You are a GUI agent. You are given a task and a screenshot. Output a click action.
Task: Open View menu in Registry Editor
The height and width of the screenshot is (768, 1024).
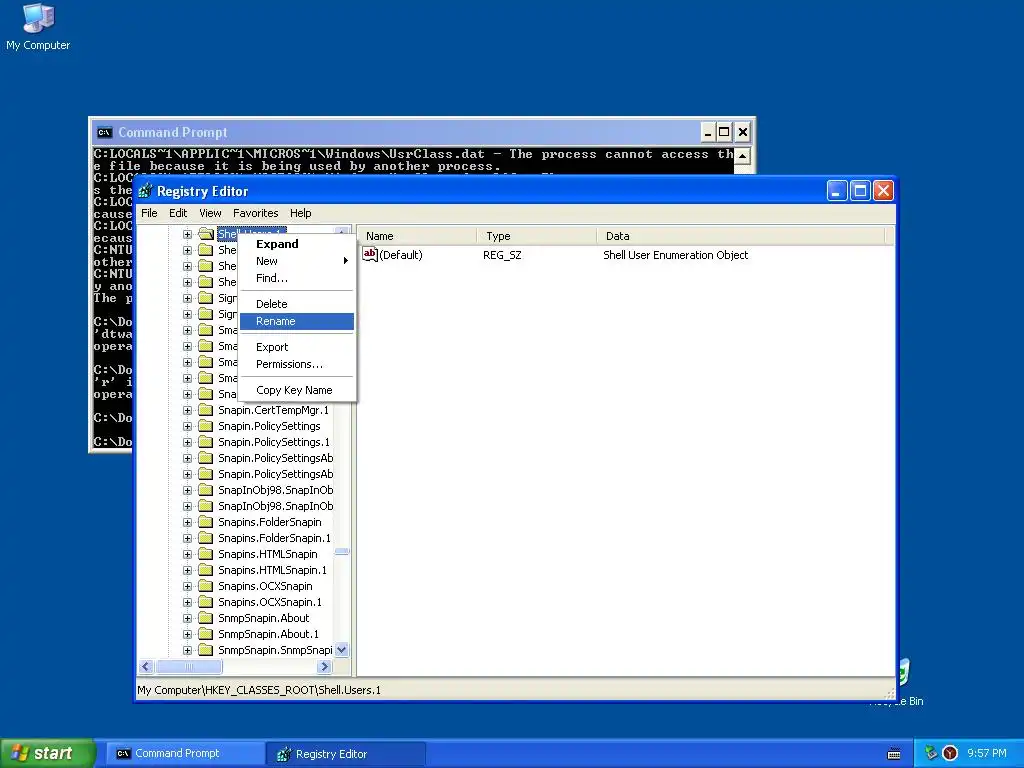coord(210,213)
